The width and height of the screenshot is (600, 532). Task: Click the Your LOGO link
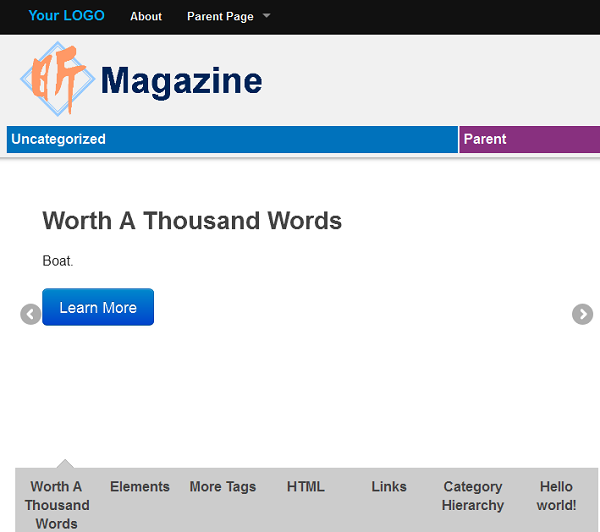click(66, 16)
